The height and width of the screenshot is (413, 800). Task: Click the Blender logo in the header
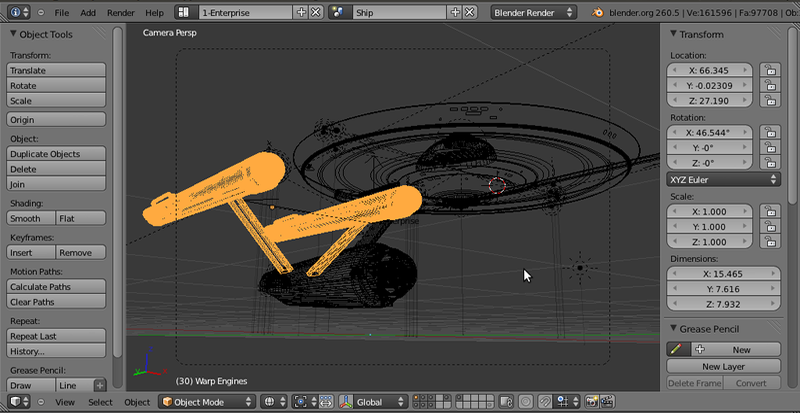(599, 12)
